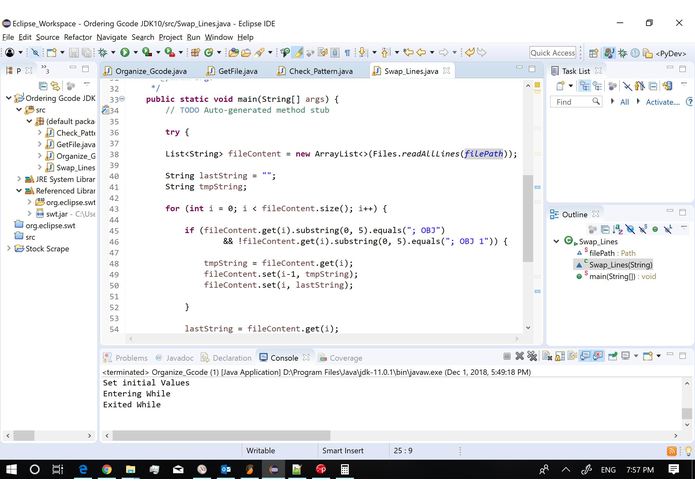This screenshot has width=695, height=494.
Task: Click the New Java Package toolbar icon
Action: point(195,53)
